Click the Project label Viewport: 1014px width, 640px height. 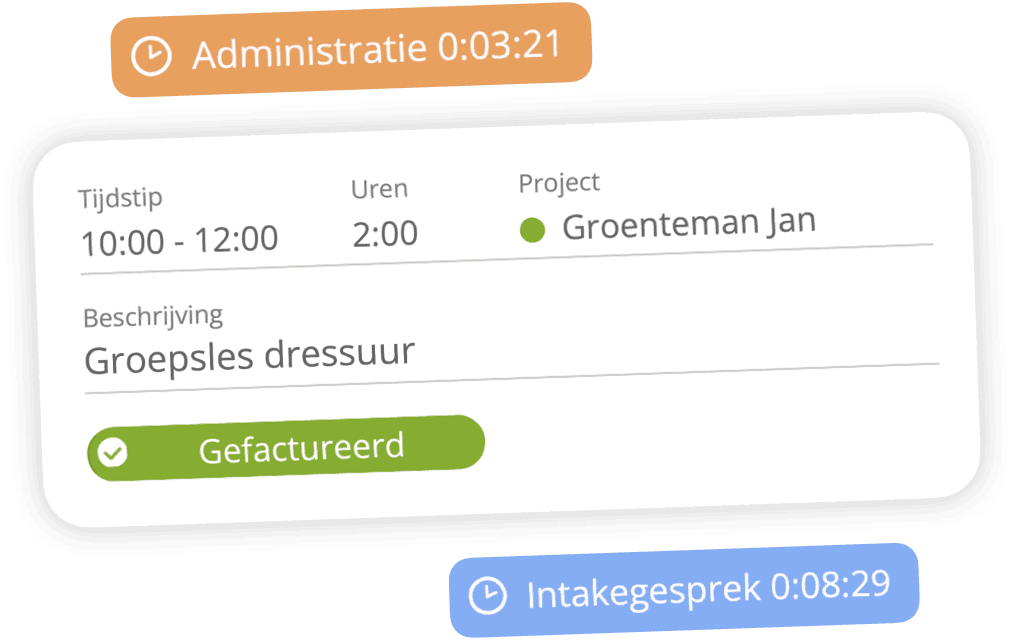[x=559, y=183]
